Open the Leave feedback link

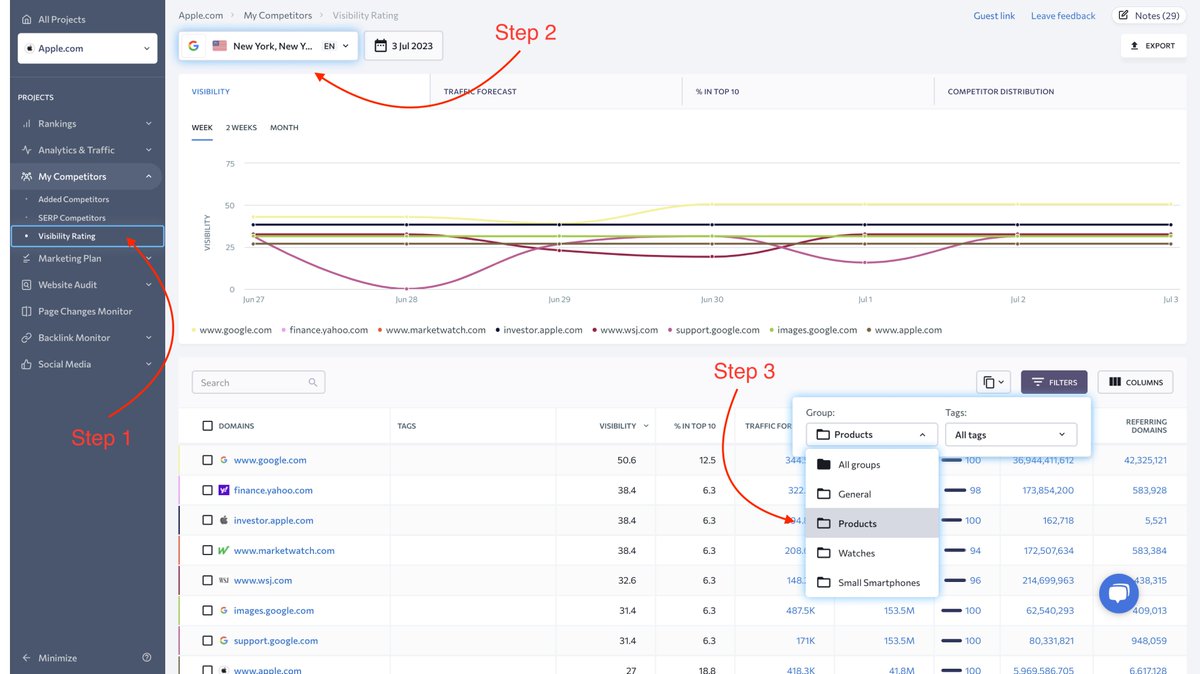pyautogui.click(x=1063, y=16)
